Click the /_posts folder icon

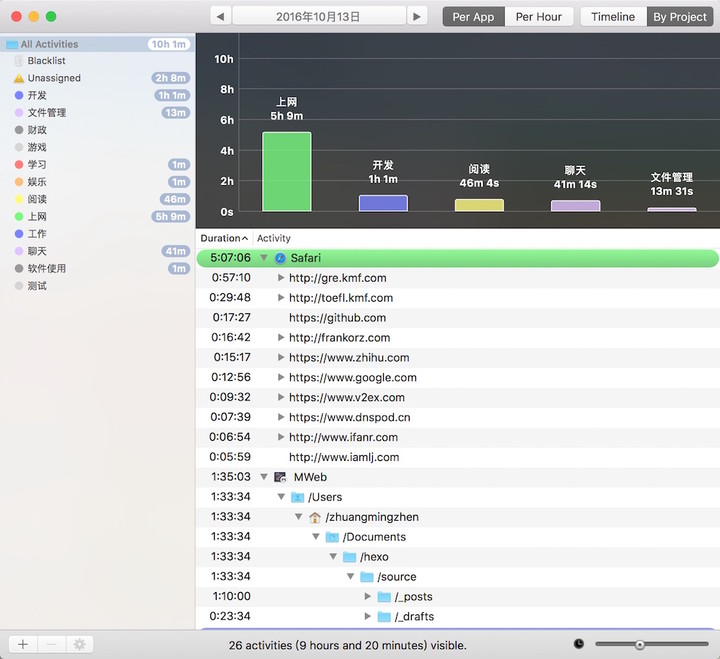click(384, 597)
